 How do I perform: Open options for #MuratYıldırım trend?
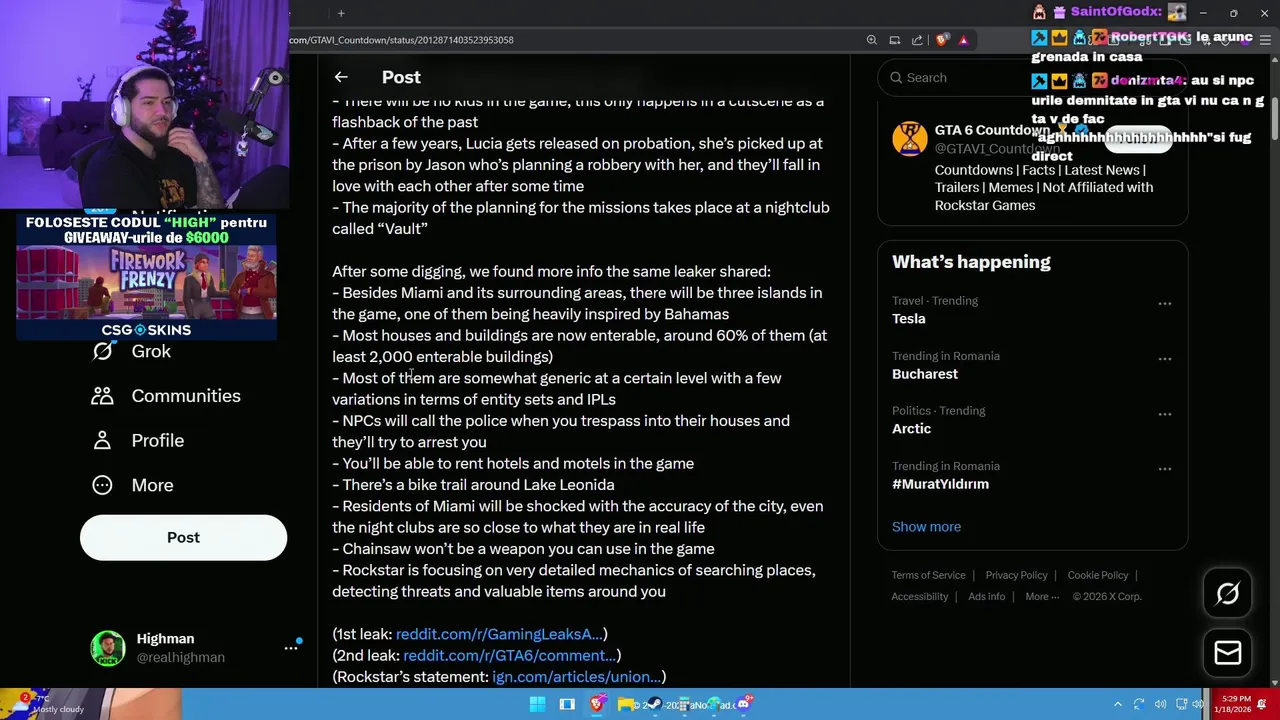1165,468
